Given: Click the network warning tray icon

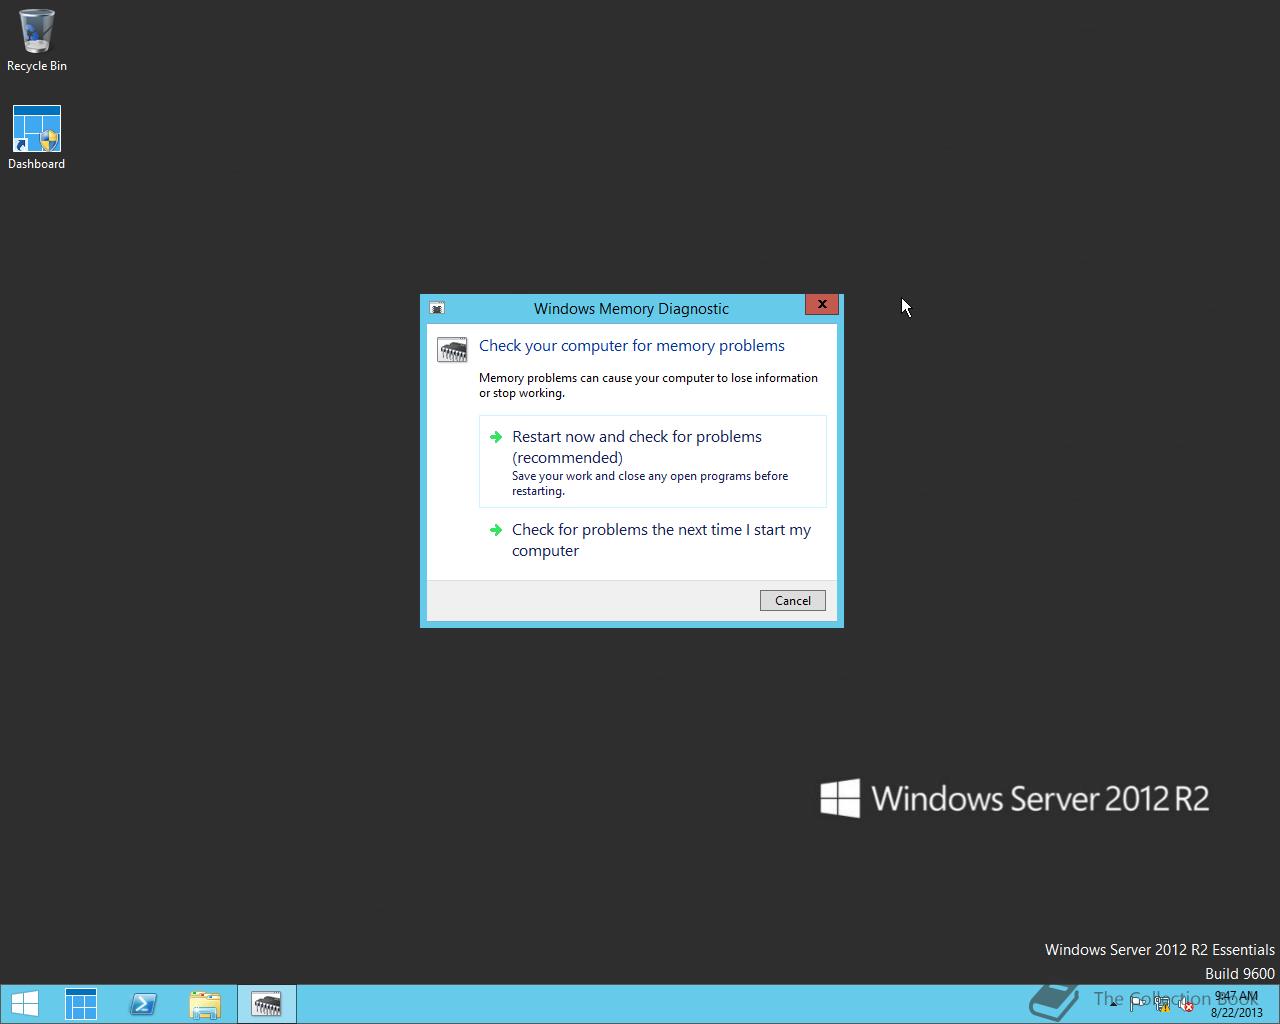Looking at the screenshot, I should [x=1162, y=1004].
